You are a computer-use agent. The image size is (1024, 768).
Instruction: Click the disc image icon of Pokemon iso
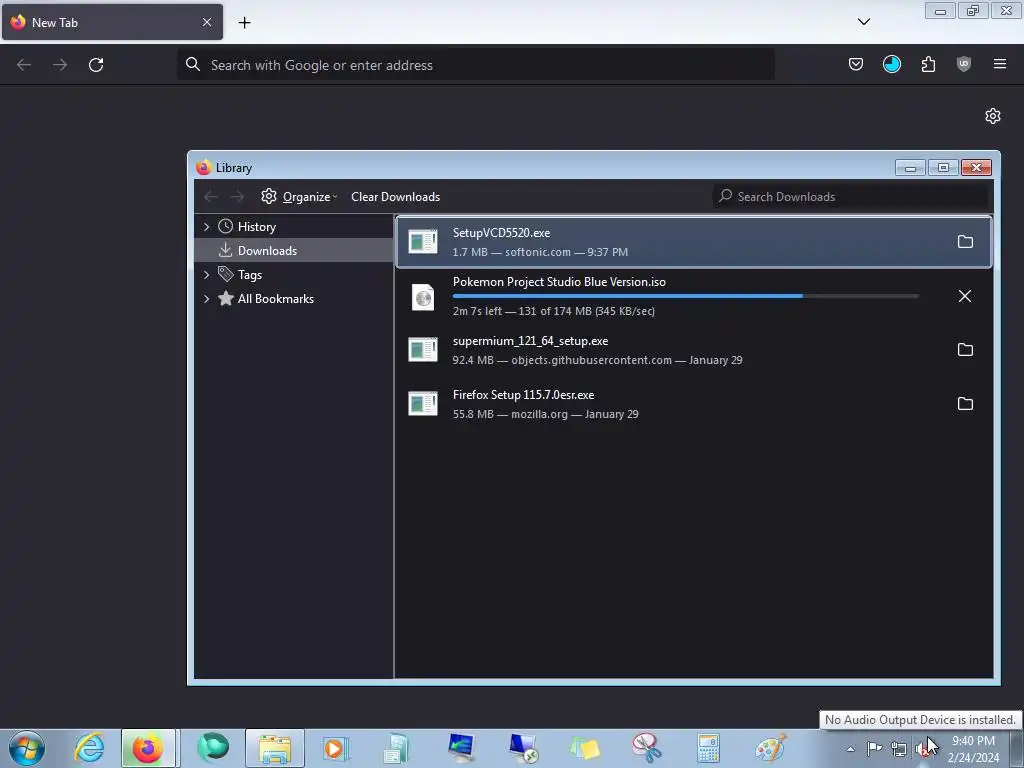coord(423,297)
